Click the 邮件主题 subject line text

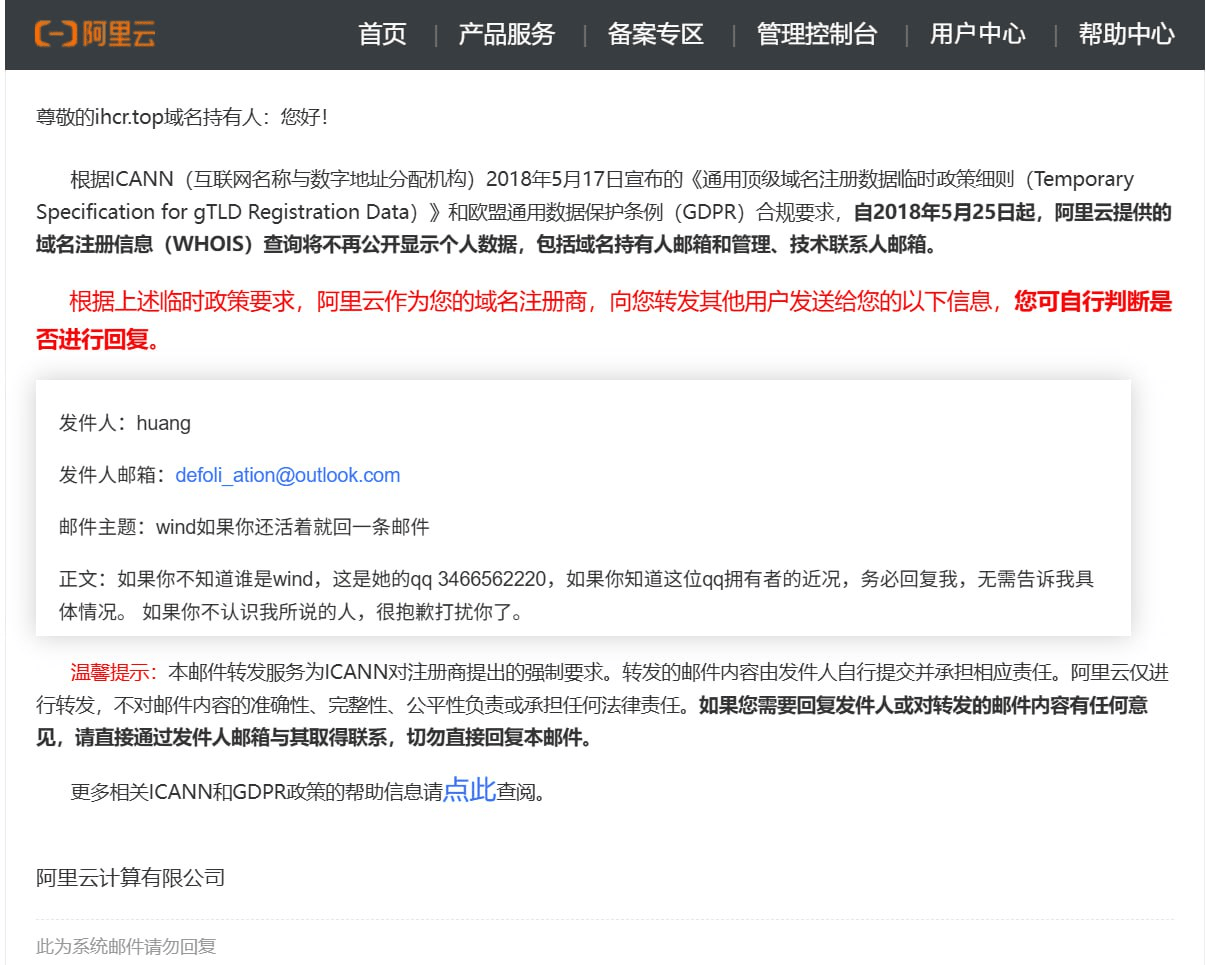click(244, 527)
